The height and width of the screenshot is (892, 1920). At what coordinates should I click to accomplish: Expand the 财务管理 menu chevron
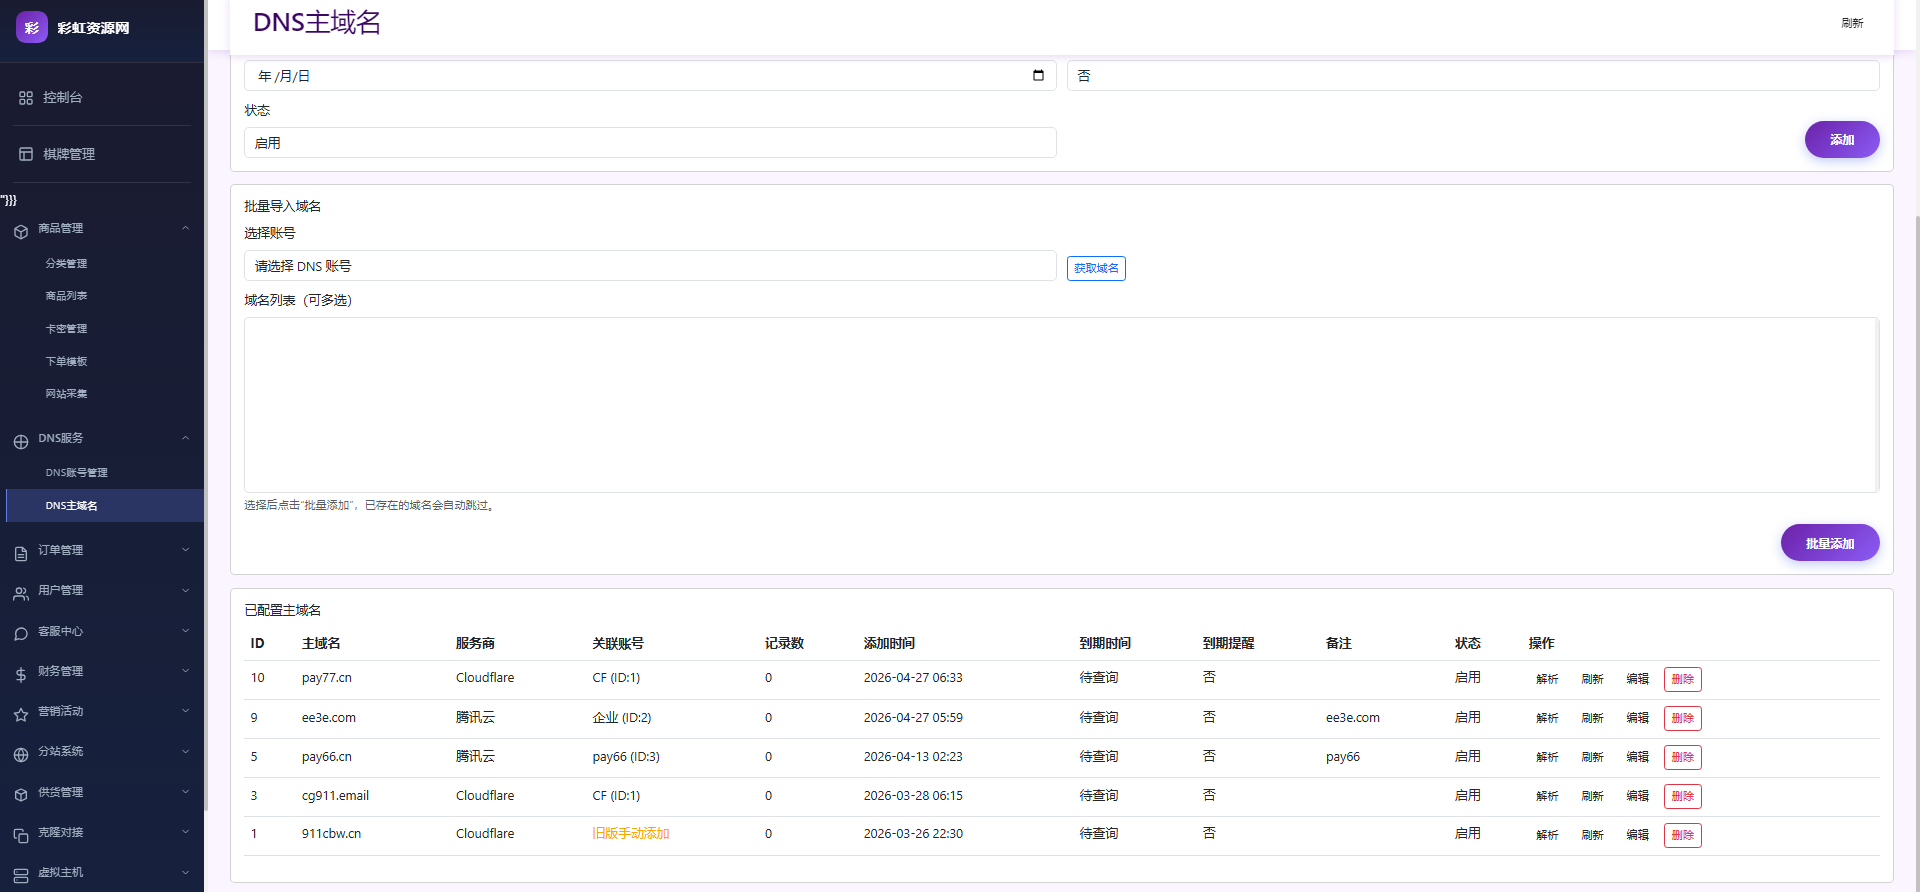(x=185, y=671)
